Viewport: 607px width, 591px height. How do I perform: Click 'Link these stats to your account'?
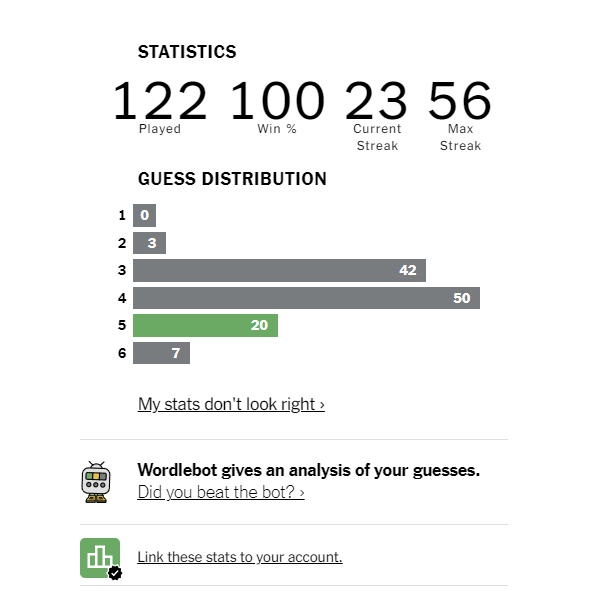(x=240, y=557)
